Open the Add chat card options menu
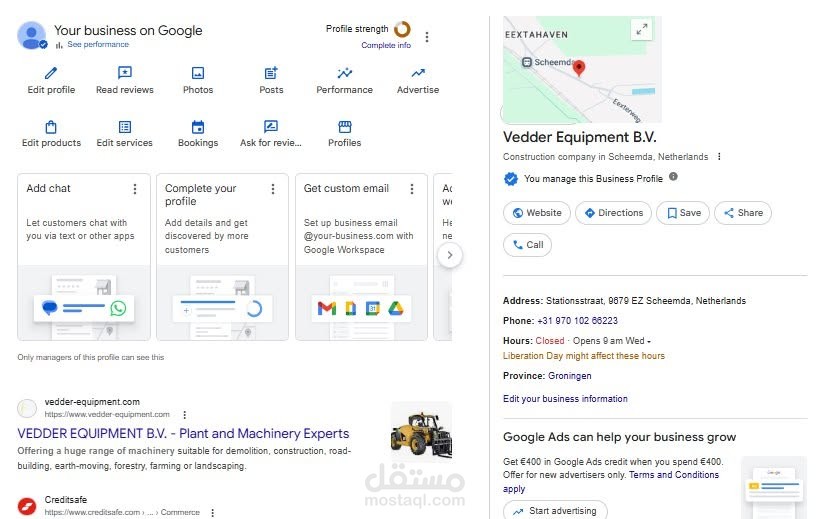This screenshot has height=519, width=831. (135, 189)
